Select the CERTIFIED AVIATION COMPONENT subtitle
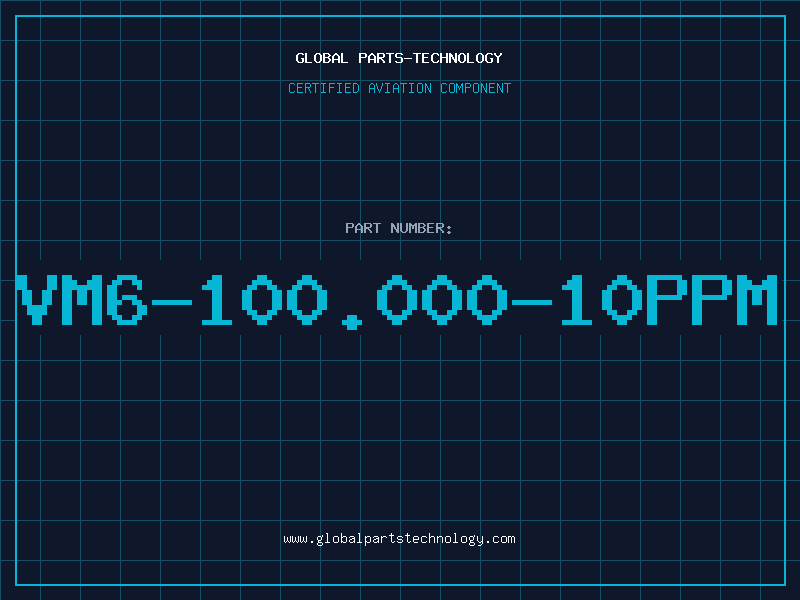Viewport: 800px width, 600px height. tap(399, 88)
